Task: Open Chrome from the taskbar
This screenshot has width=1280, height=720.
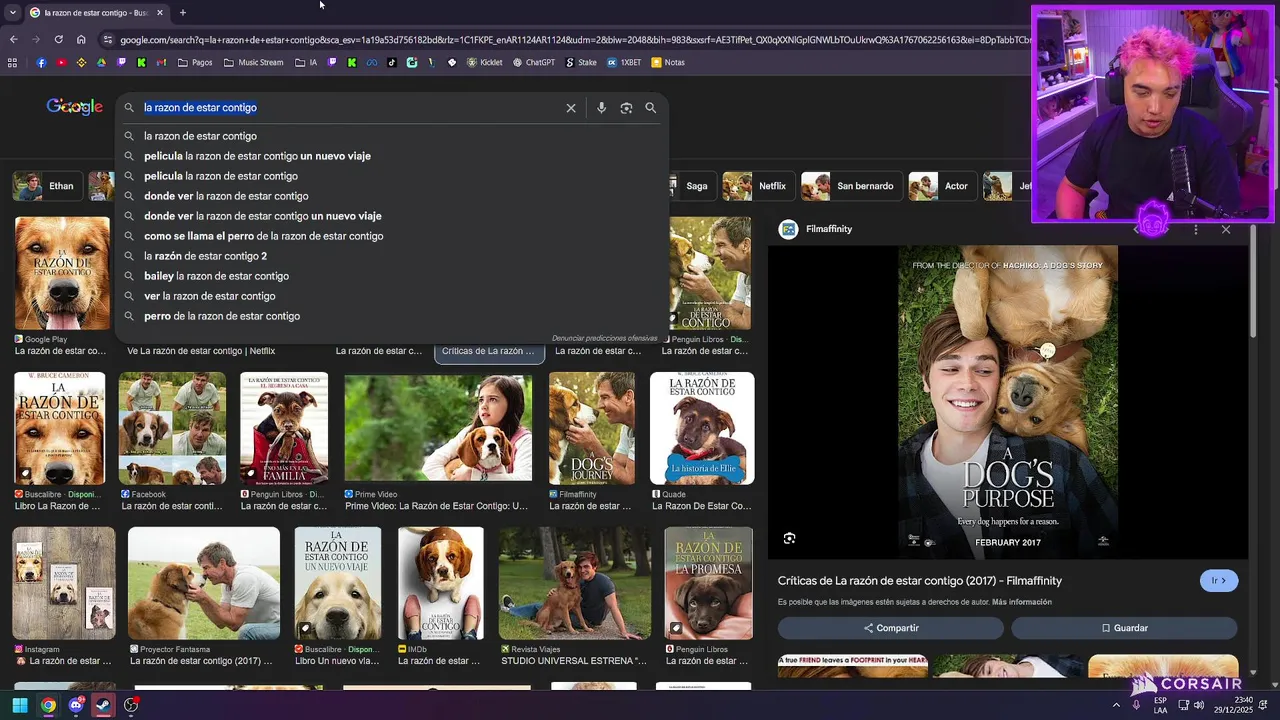Action: pyautogui.click(x=48, y=706)
